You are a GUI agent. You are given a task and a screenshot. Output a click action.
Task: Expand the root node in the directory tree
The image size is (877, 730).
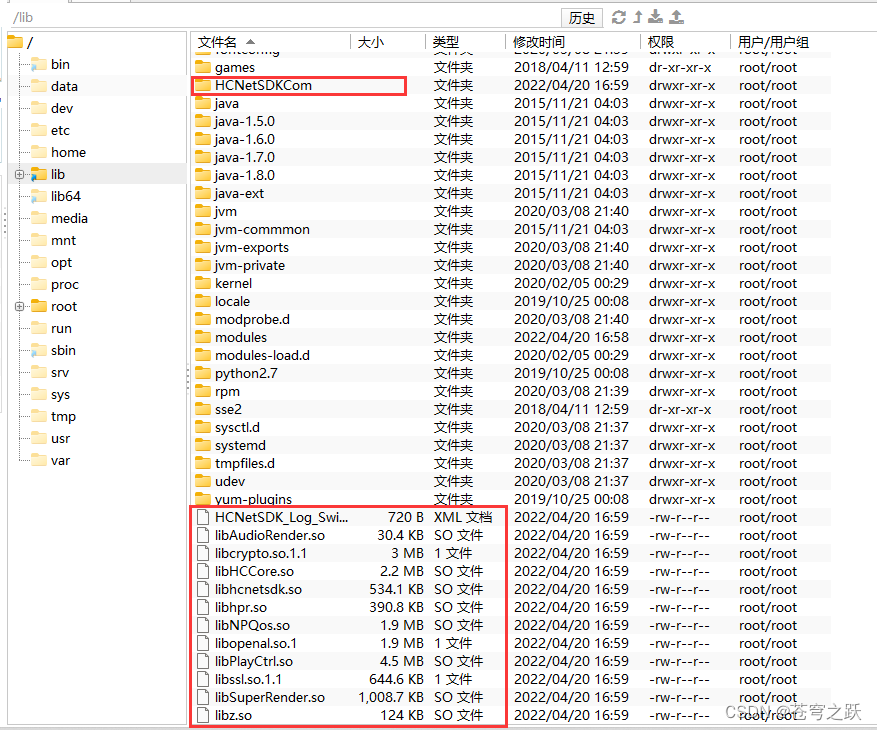pos(19,306)
